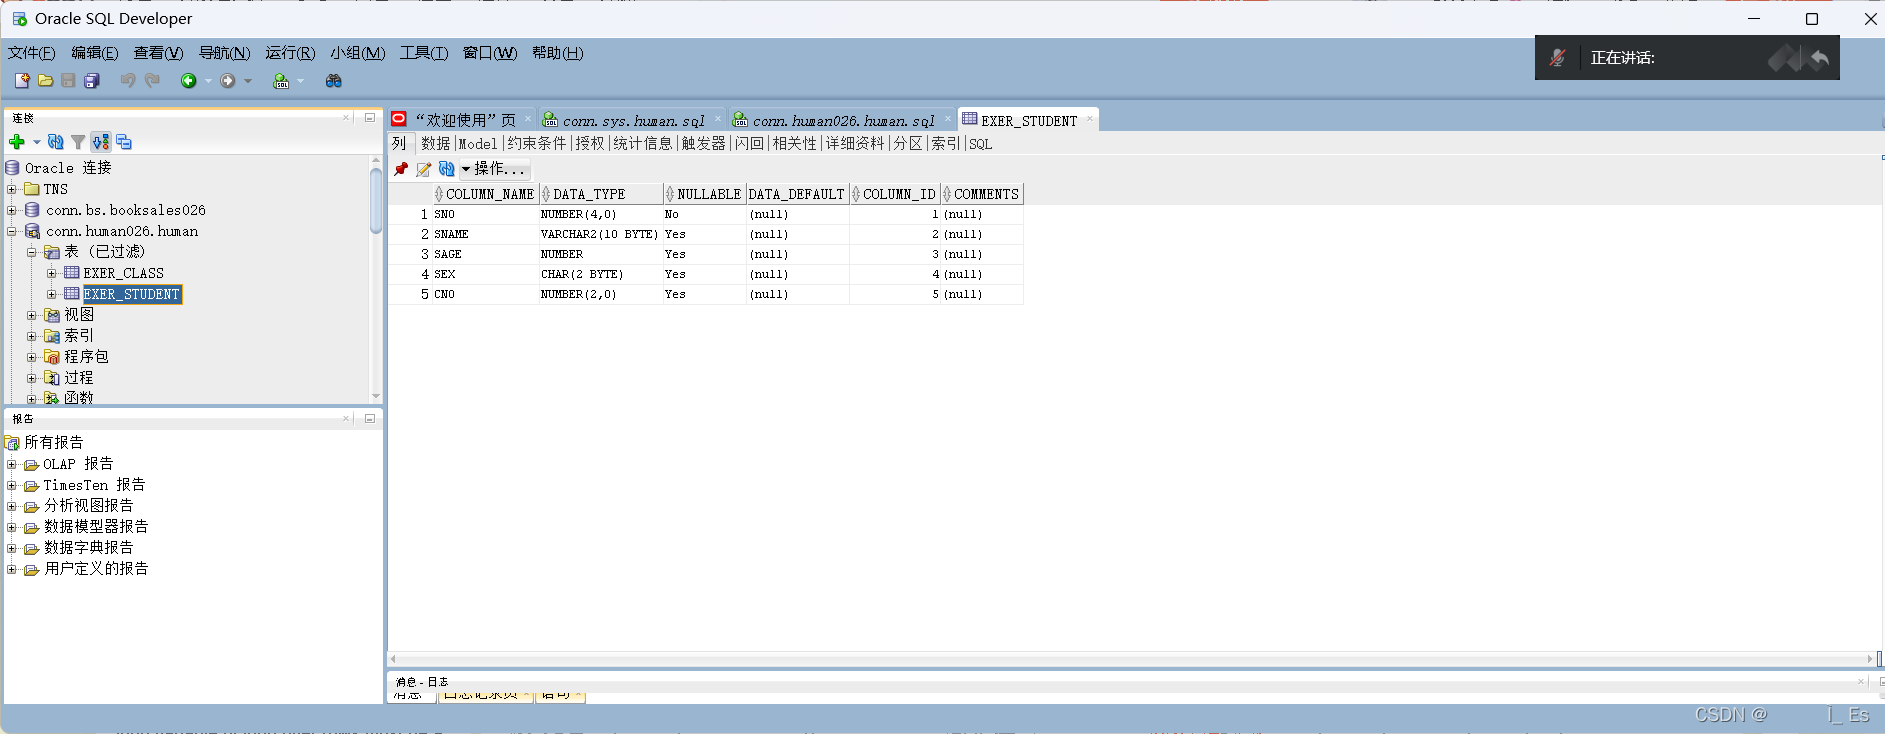Viewport: 1885px width, 734px height.
Task: Collapse the conn.human026.human connection
Action: click(x=12, y=231)
